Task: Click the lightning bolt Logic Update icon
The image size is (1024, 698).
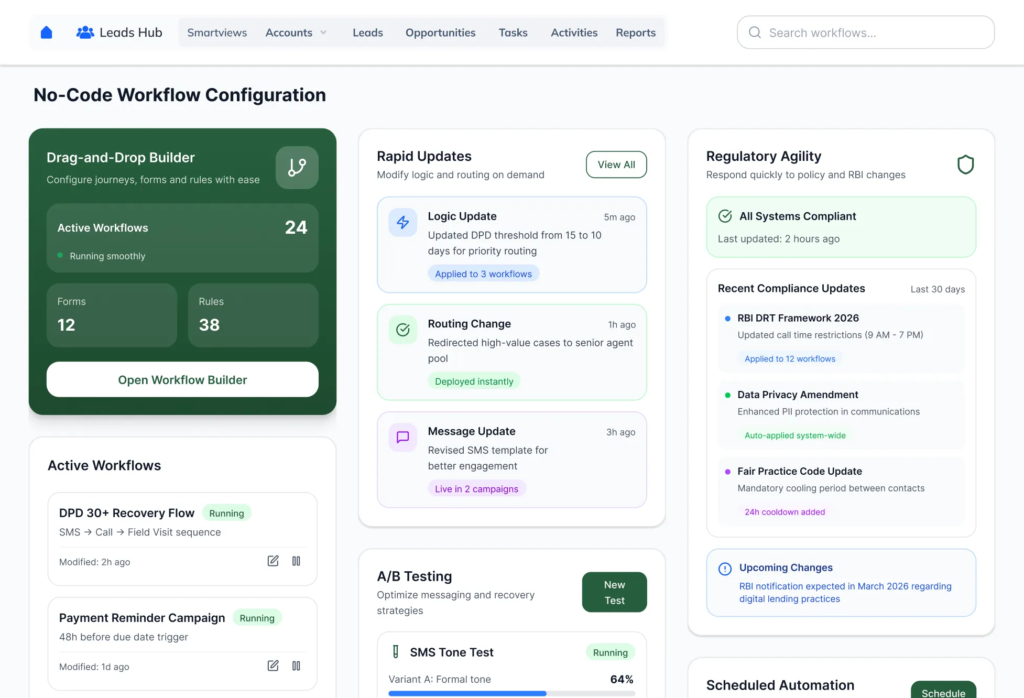Action: pyautogui.click(x=403, y=223)
